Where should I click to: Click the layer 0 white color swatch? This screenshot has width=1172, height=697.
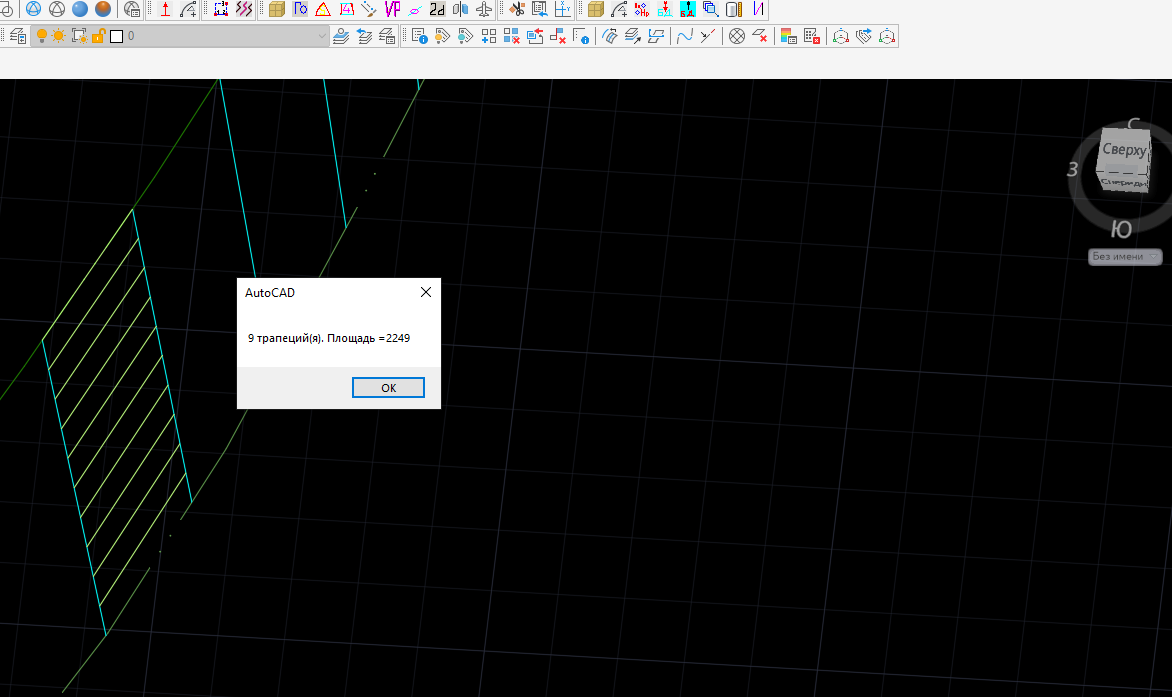pyautogui.click(x=117, y=37)
